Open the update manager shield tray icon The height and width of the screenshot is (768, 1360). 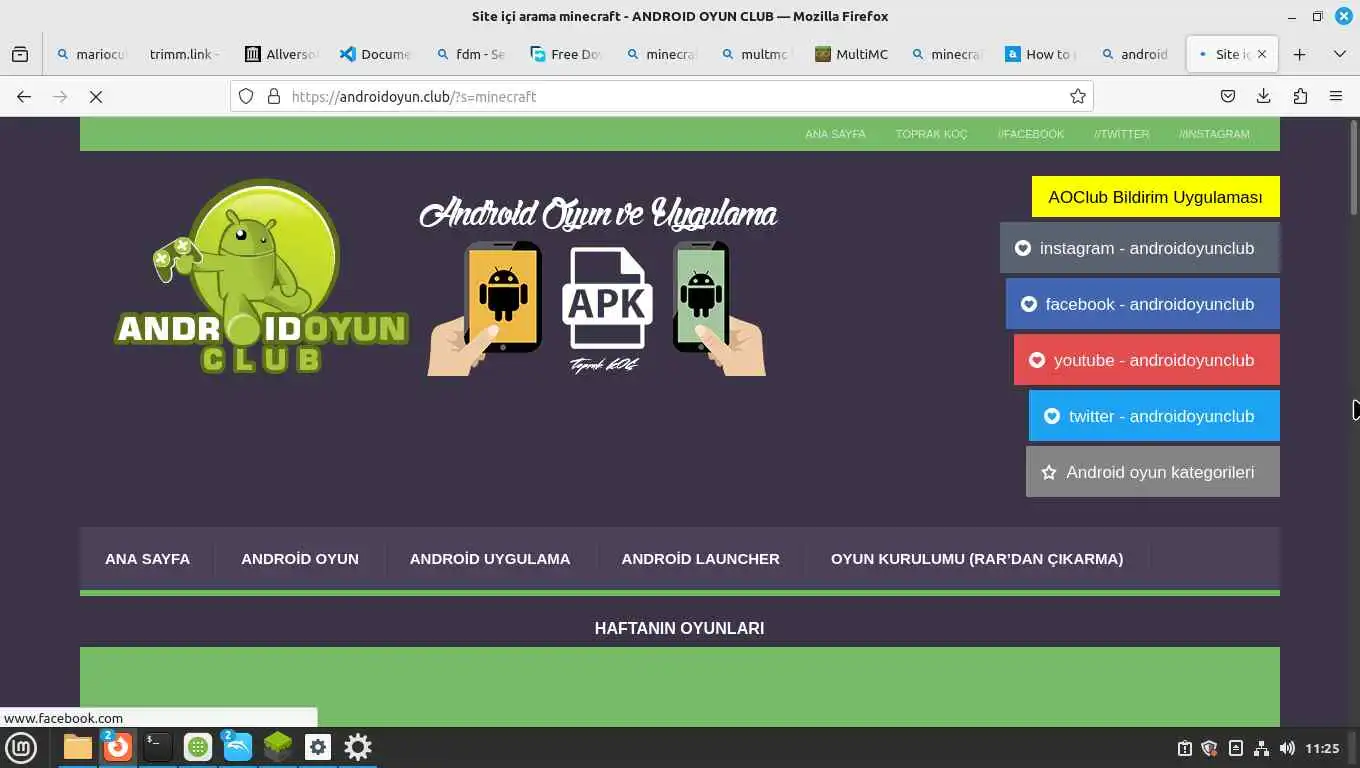tap(1209, 748)
